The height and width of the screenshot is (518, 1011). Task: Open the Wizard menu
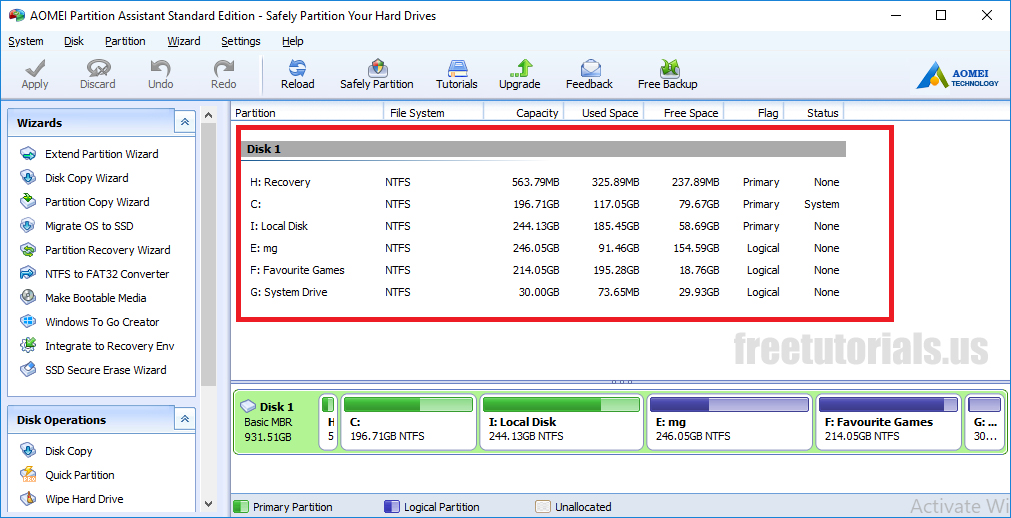pos(183,41)
